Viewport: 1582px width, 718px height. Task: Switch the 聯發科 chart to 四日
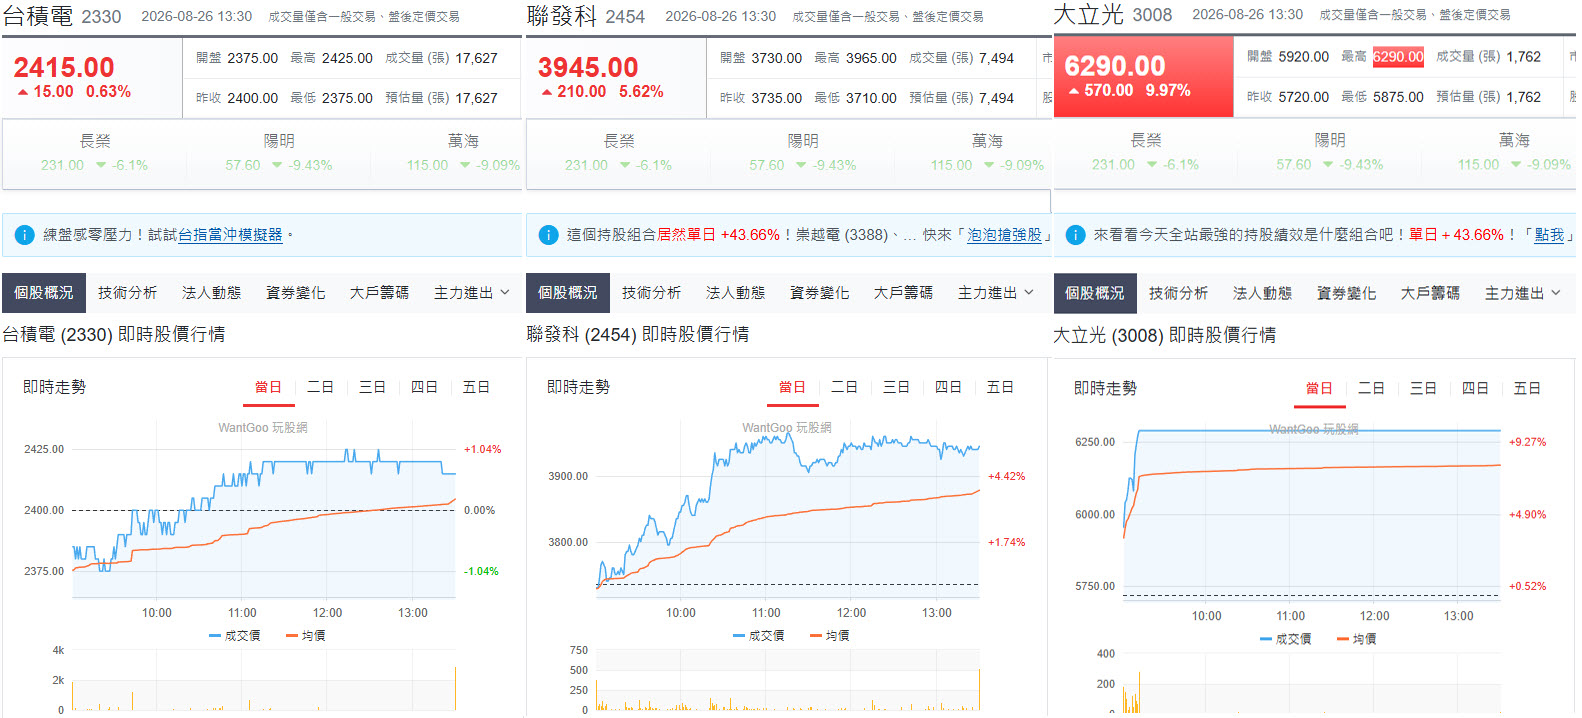(x=949, y=387)
